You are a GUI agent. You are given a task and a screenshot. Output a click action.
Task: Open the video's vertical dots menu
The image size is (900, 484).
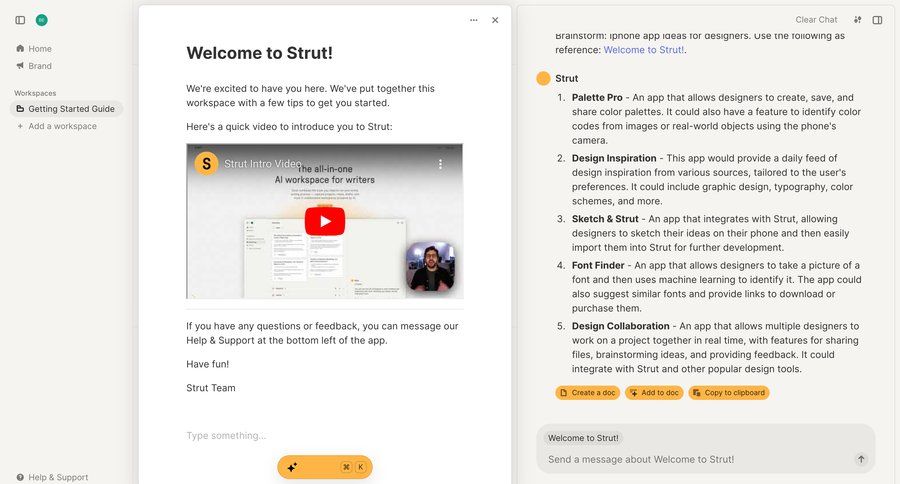pos(440,164)
